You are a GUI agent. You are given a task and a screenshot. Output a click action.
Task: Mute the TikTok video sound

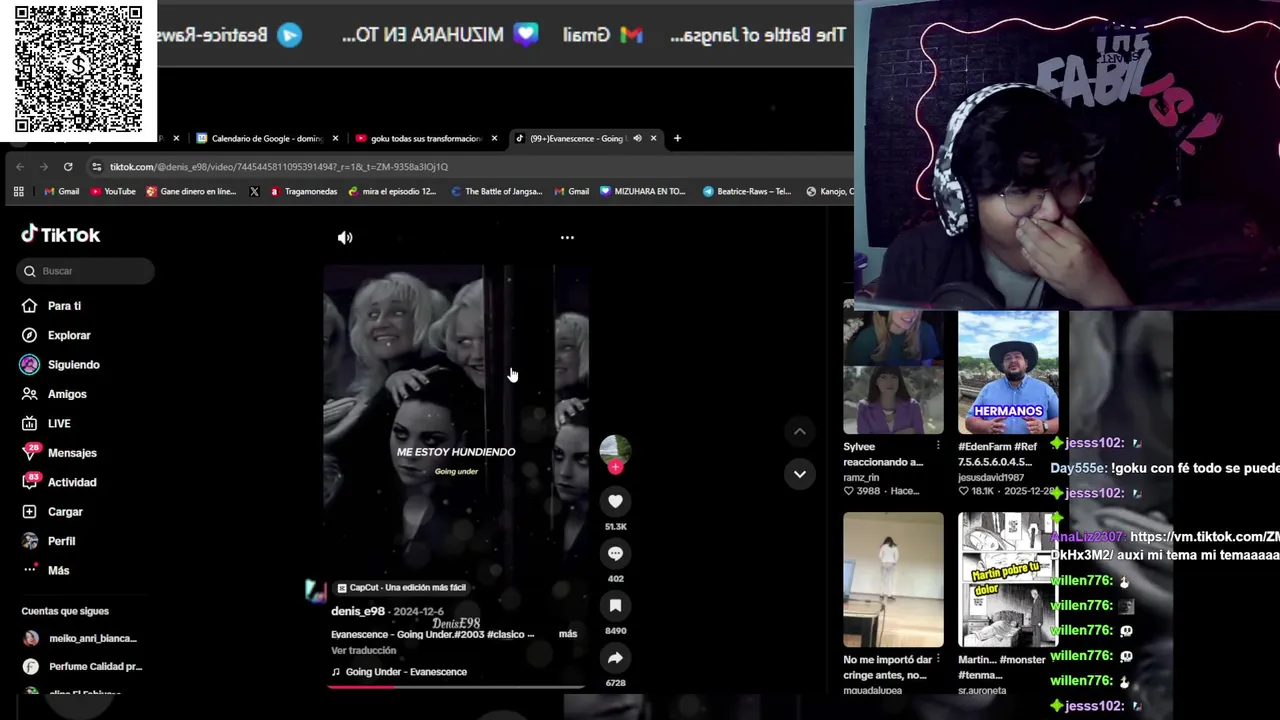345,238
